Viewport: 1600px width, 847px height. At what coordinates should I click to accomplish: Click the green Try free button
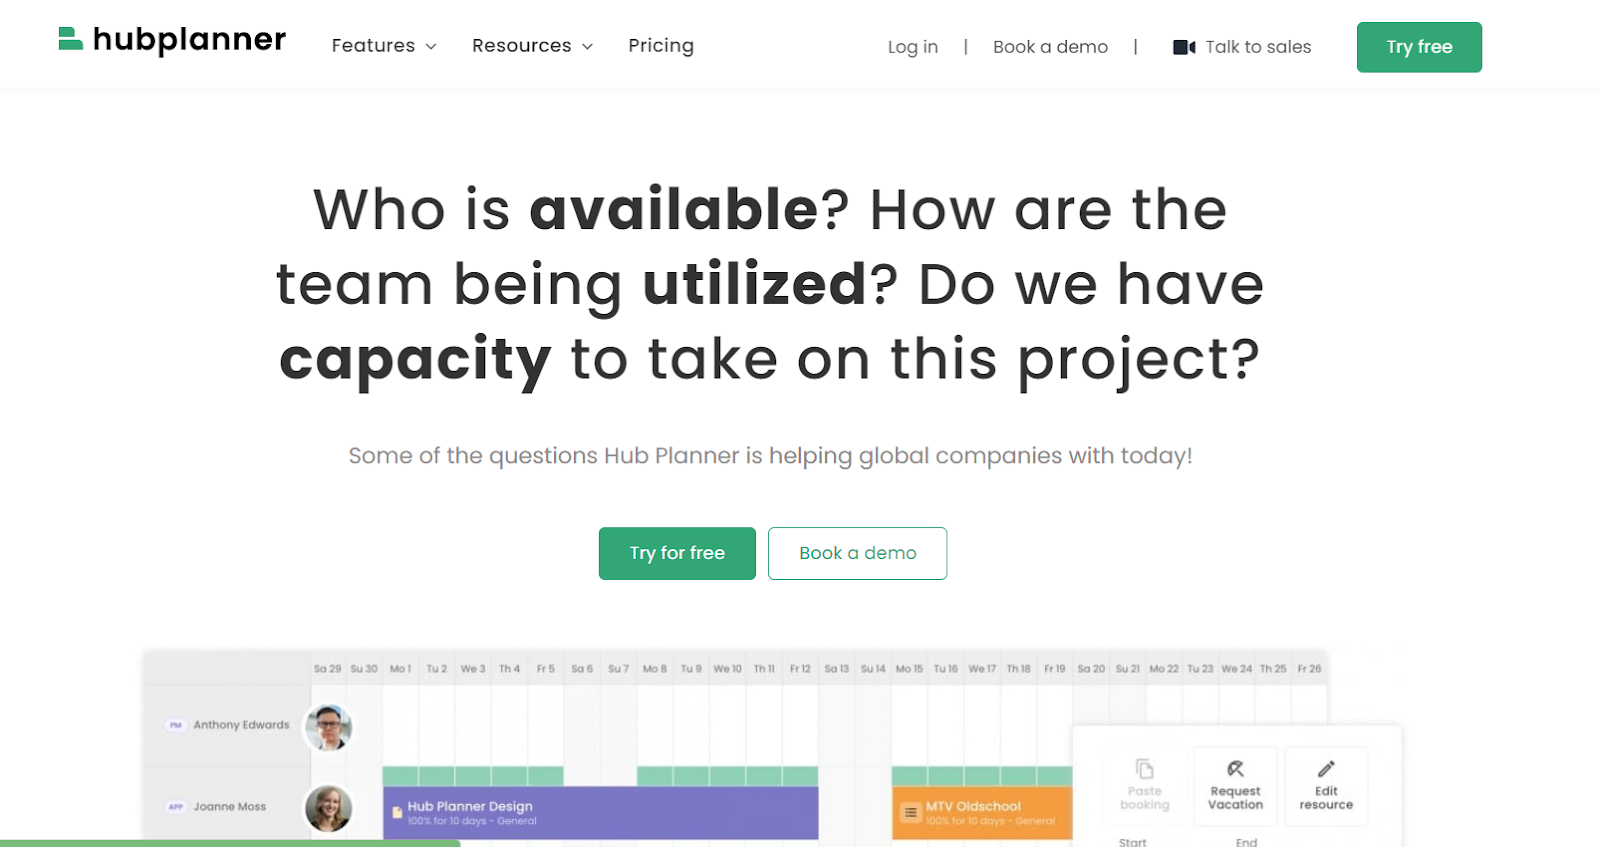1418,46
